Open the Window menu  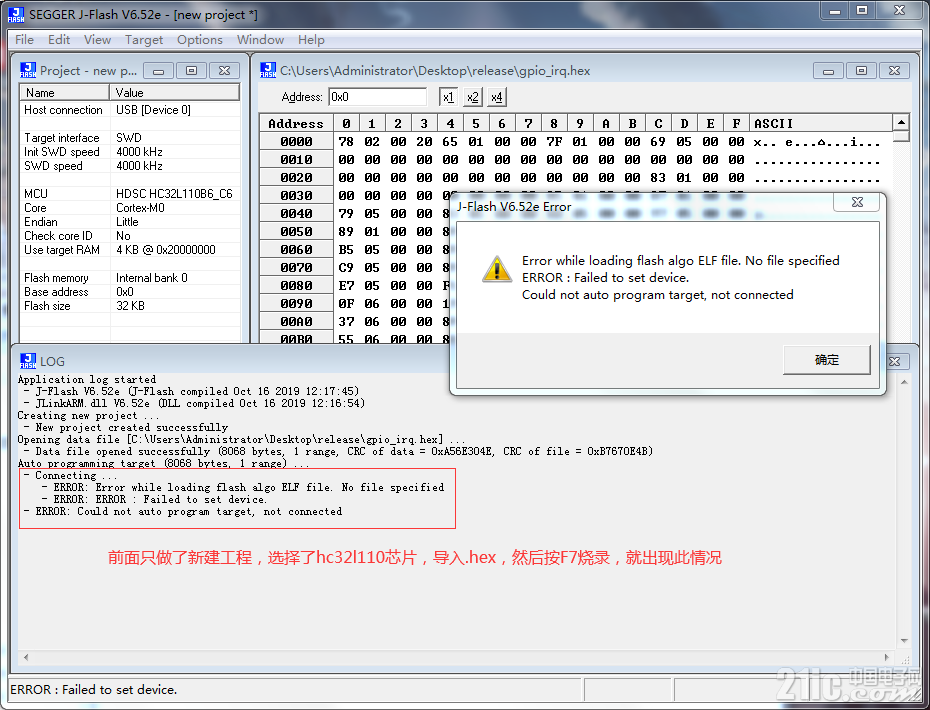(x=260, y=40)
